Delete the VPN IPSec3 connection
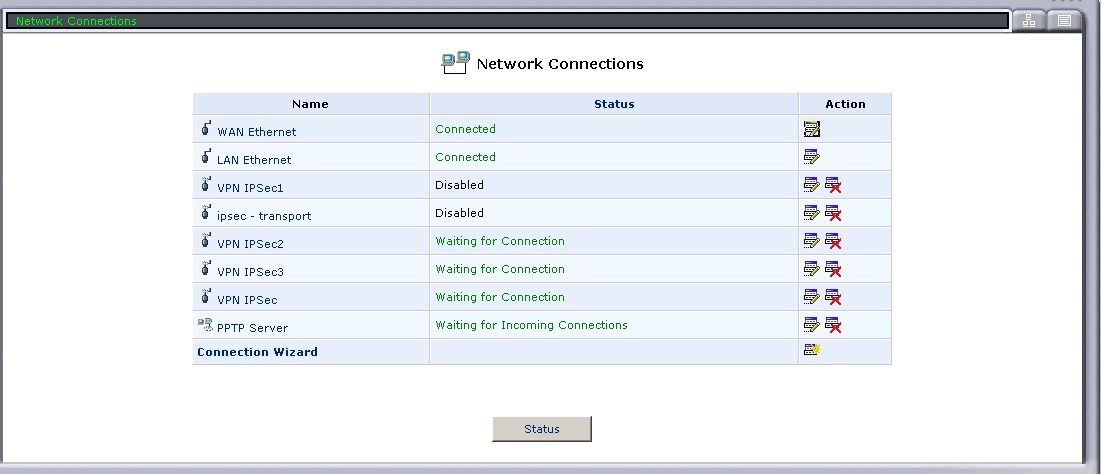The width and height of the screenshot is (1101, 474). click(x=832, y=269)
